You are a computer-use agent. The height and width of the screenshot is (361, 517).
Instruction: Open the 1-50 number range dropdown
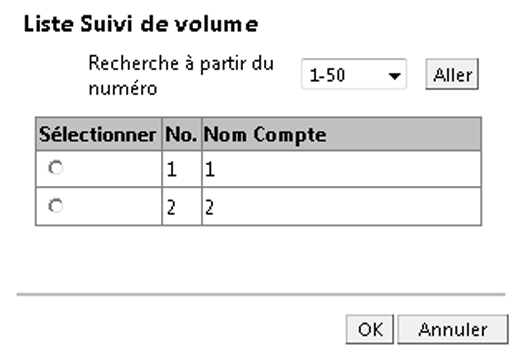(x=354, y=74)
